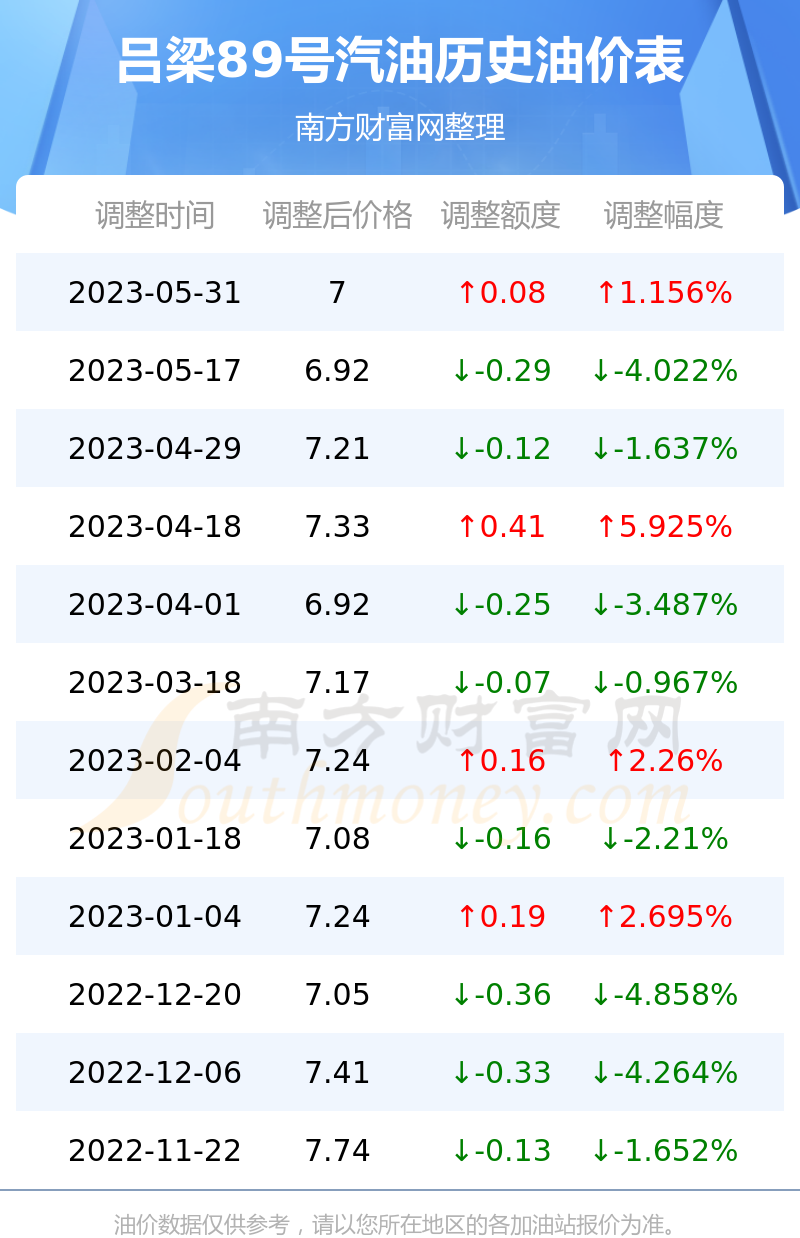This screenshot has height=1238, width=800.
Task: Click the green ↓-4.858% percentage
Action: point(664,995)
